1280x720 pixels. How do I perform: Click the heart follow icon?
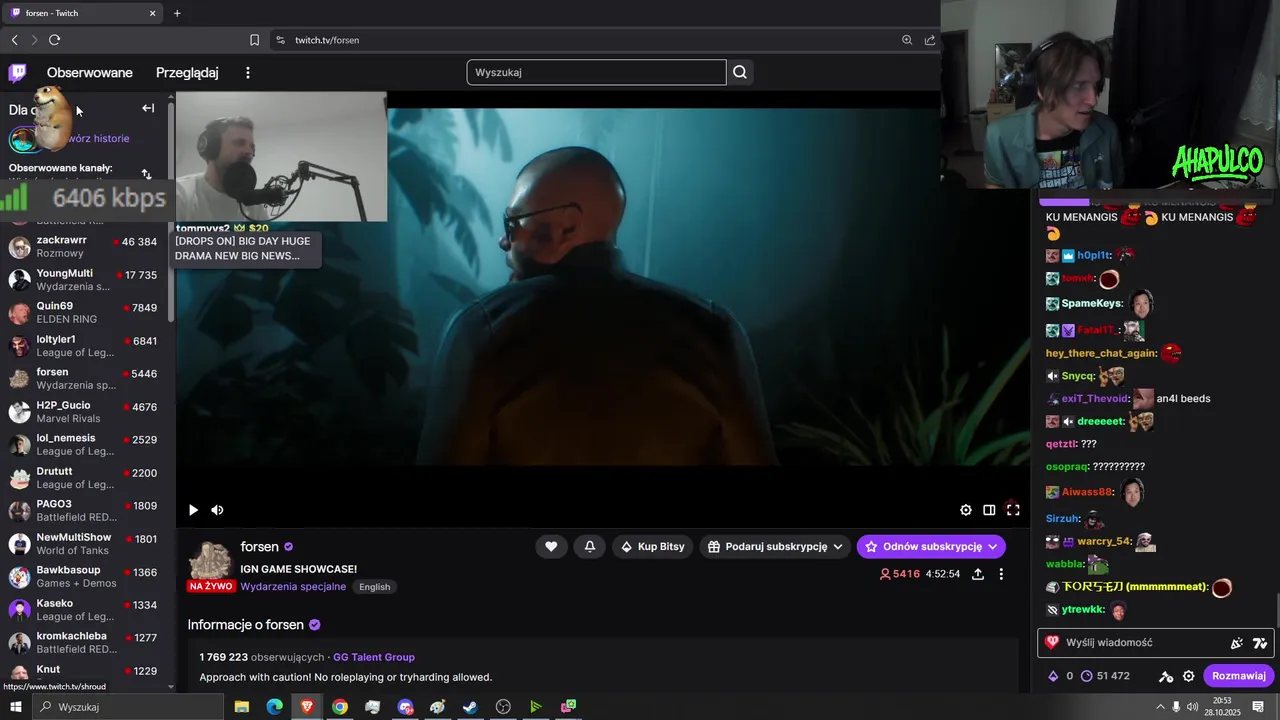pos(551,546)
